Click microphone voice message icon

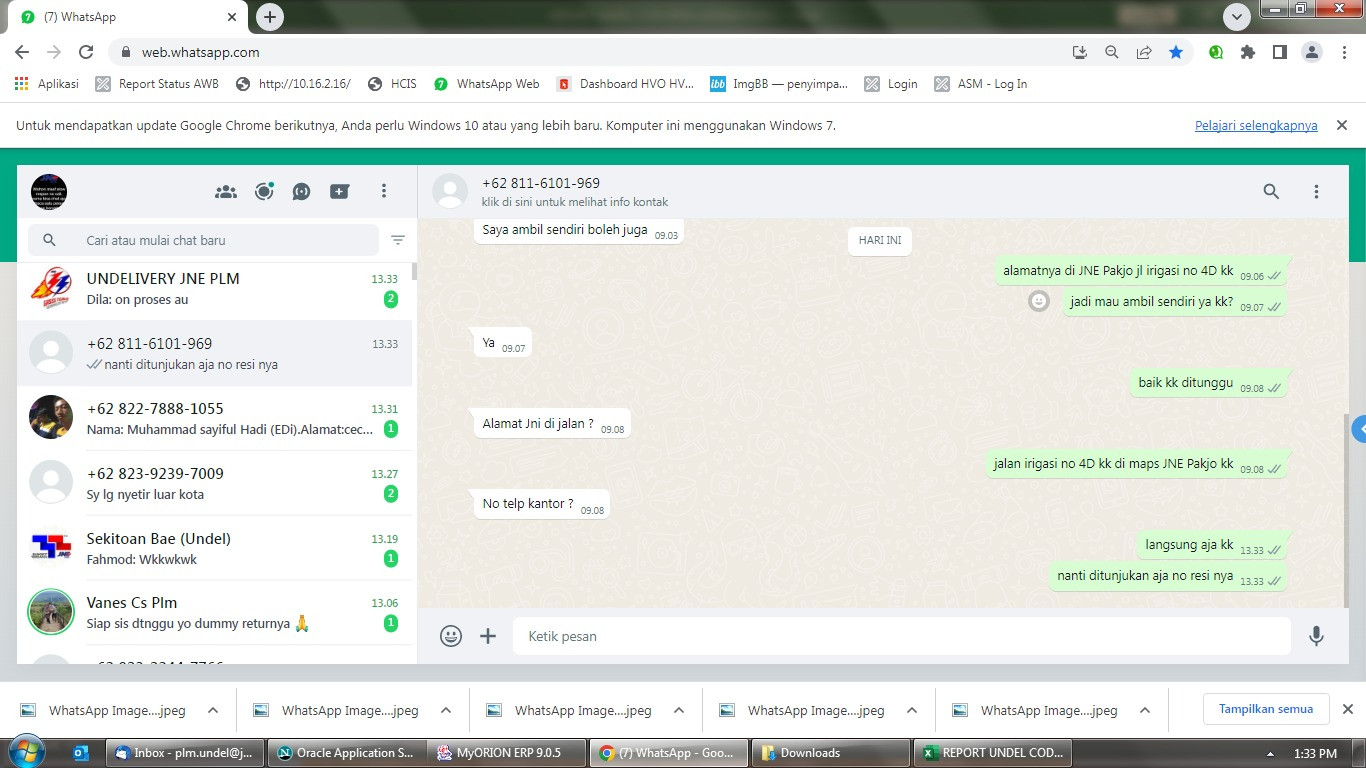pyautogui.click(x=1316, y=636)
